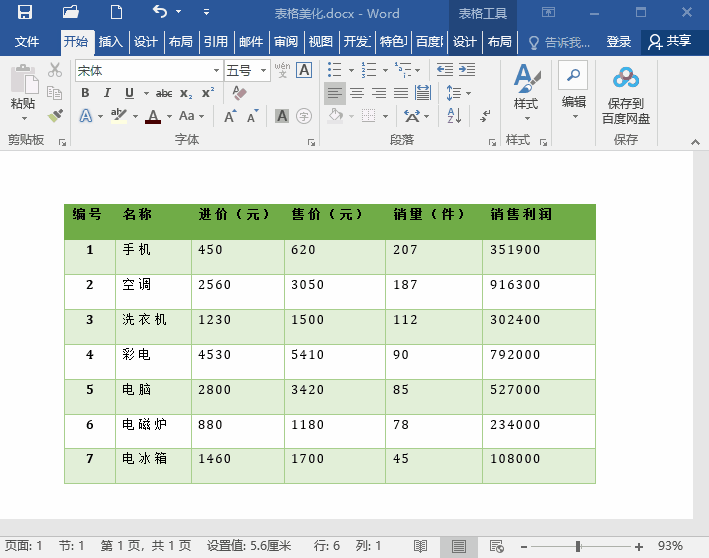Viewport: 709px width, 558px height.
Task: Sort table contents A to Z
Action: coord(454,116)
